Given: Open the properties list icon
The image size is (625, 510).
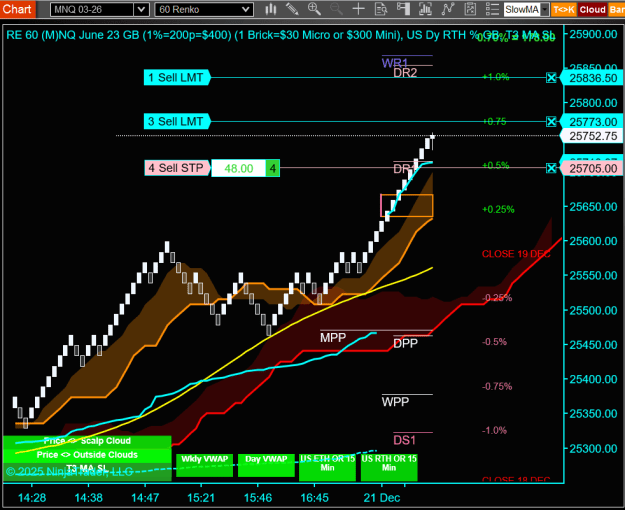Looking at the screenshot, I should click(492, 9).
